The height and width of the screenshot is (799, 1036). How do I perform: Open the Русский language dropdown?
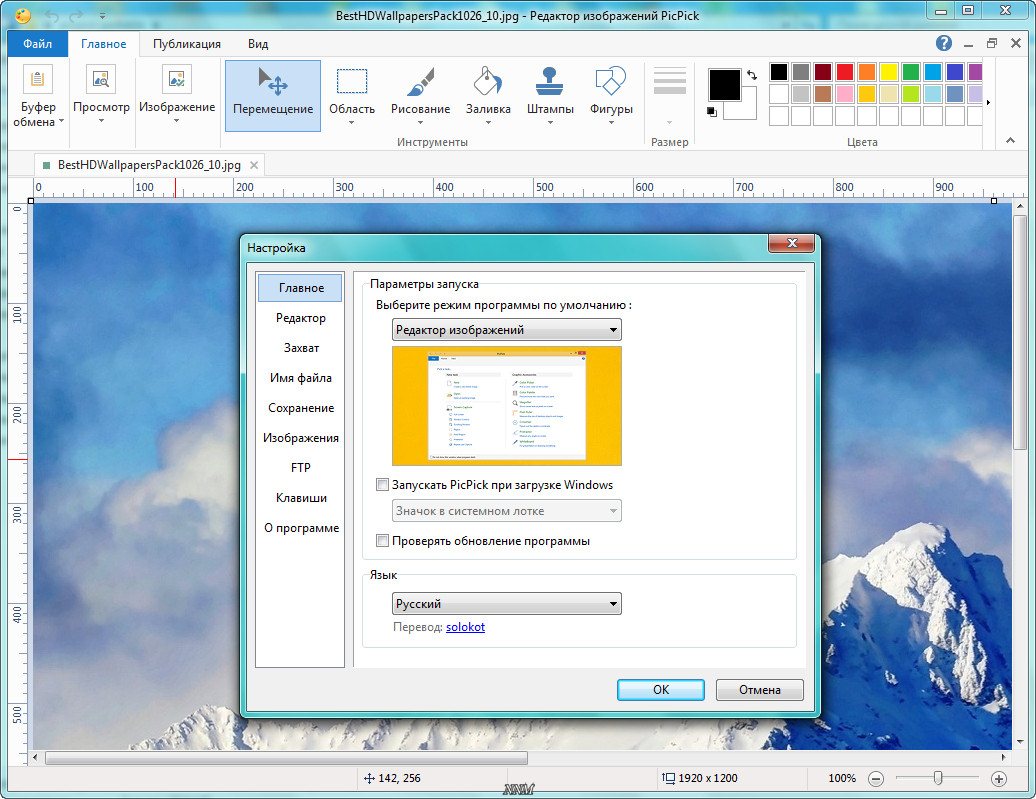tap(506, 604)
